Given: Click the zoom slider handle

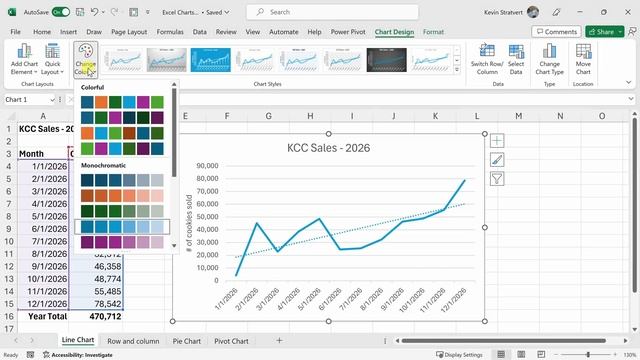Looking at the screenshot, I should pos(588,355).
